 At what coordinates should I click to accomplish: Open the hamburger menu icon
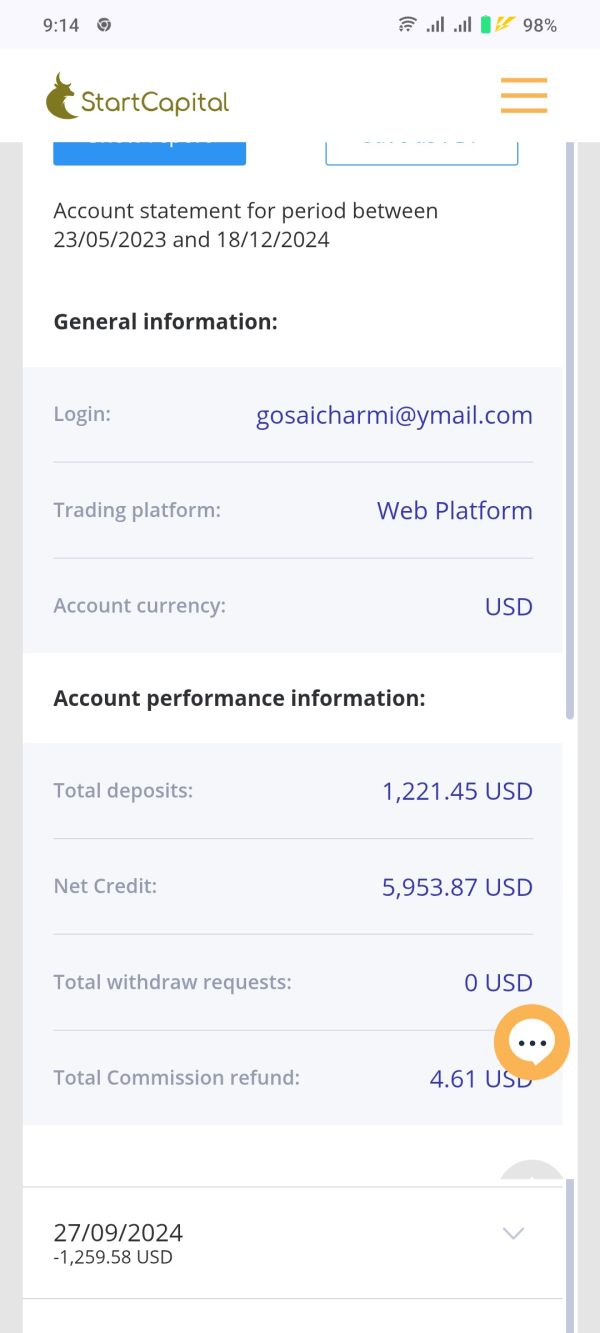(524, 95)
